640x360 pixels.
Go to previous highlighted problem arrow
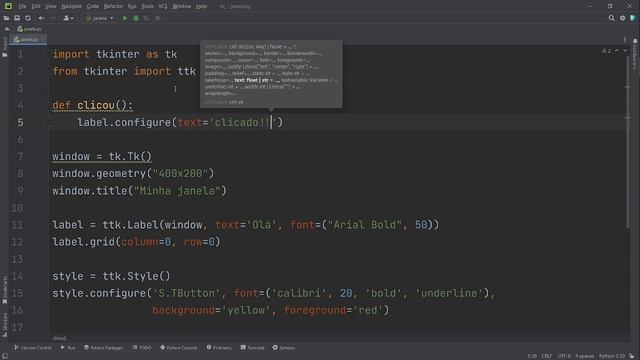click(617, 51)
